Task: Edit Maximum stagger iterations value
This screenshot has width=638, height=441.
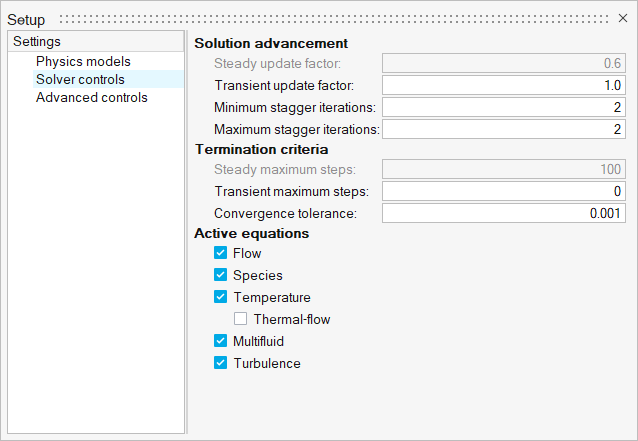Action: tap(505, 129)
